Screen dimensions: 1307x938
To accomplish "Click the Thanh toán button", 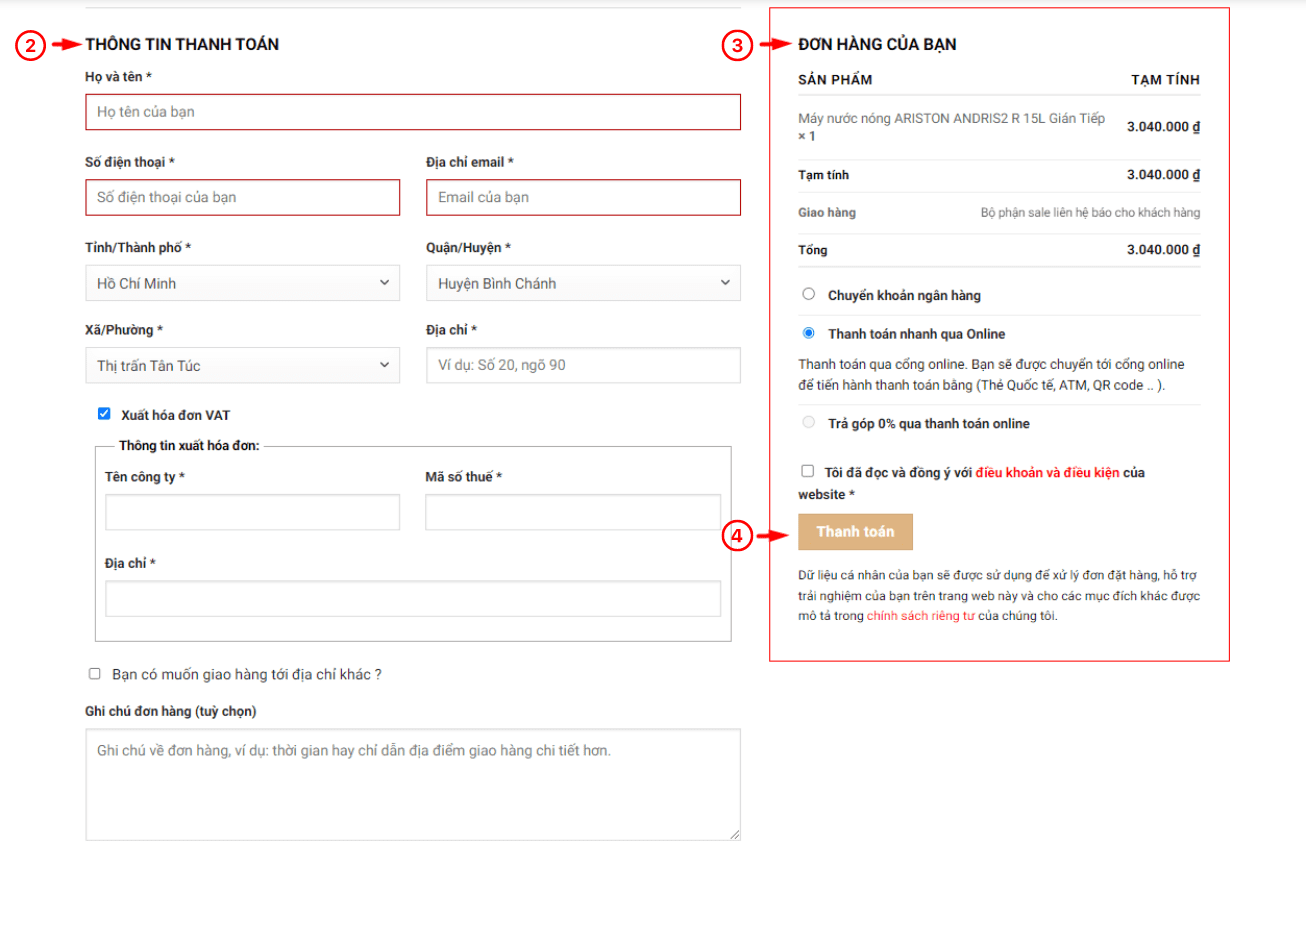I will [855, 532].
